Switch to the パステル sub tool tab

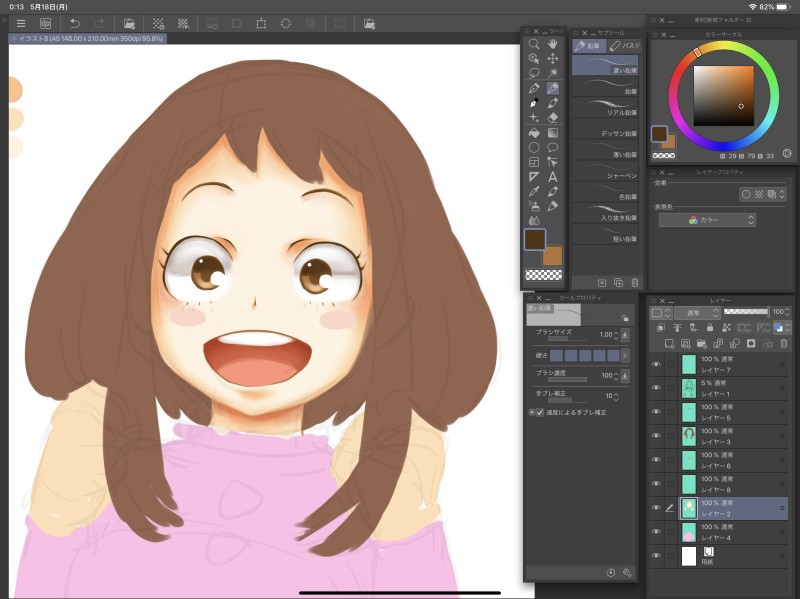point(625,46)
